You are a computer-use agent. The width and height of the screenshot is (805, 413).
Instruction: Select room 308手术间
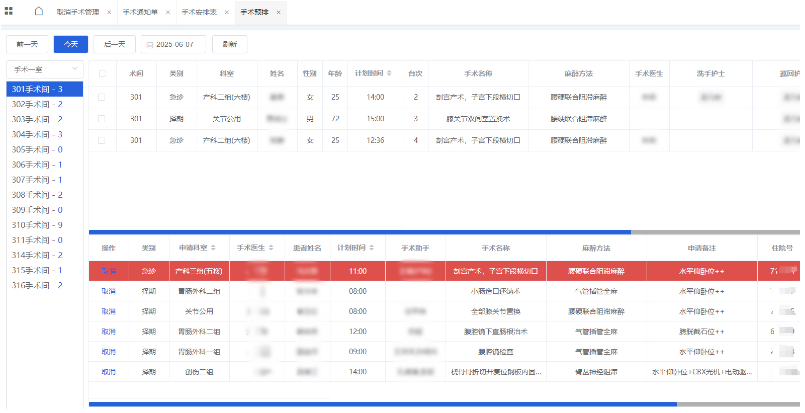tap(45, 195)
